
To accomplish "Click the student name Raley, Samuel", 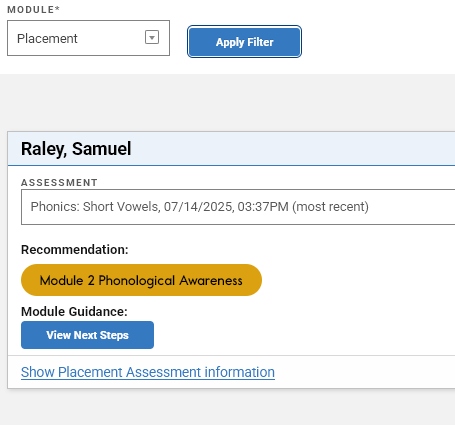I will (76, 149).
